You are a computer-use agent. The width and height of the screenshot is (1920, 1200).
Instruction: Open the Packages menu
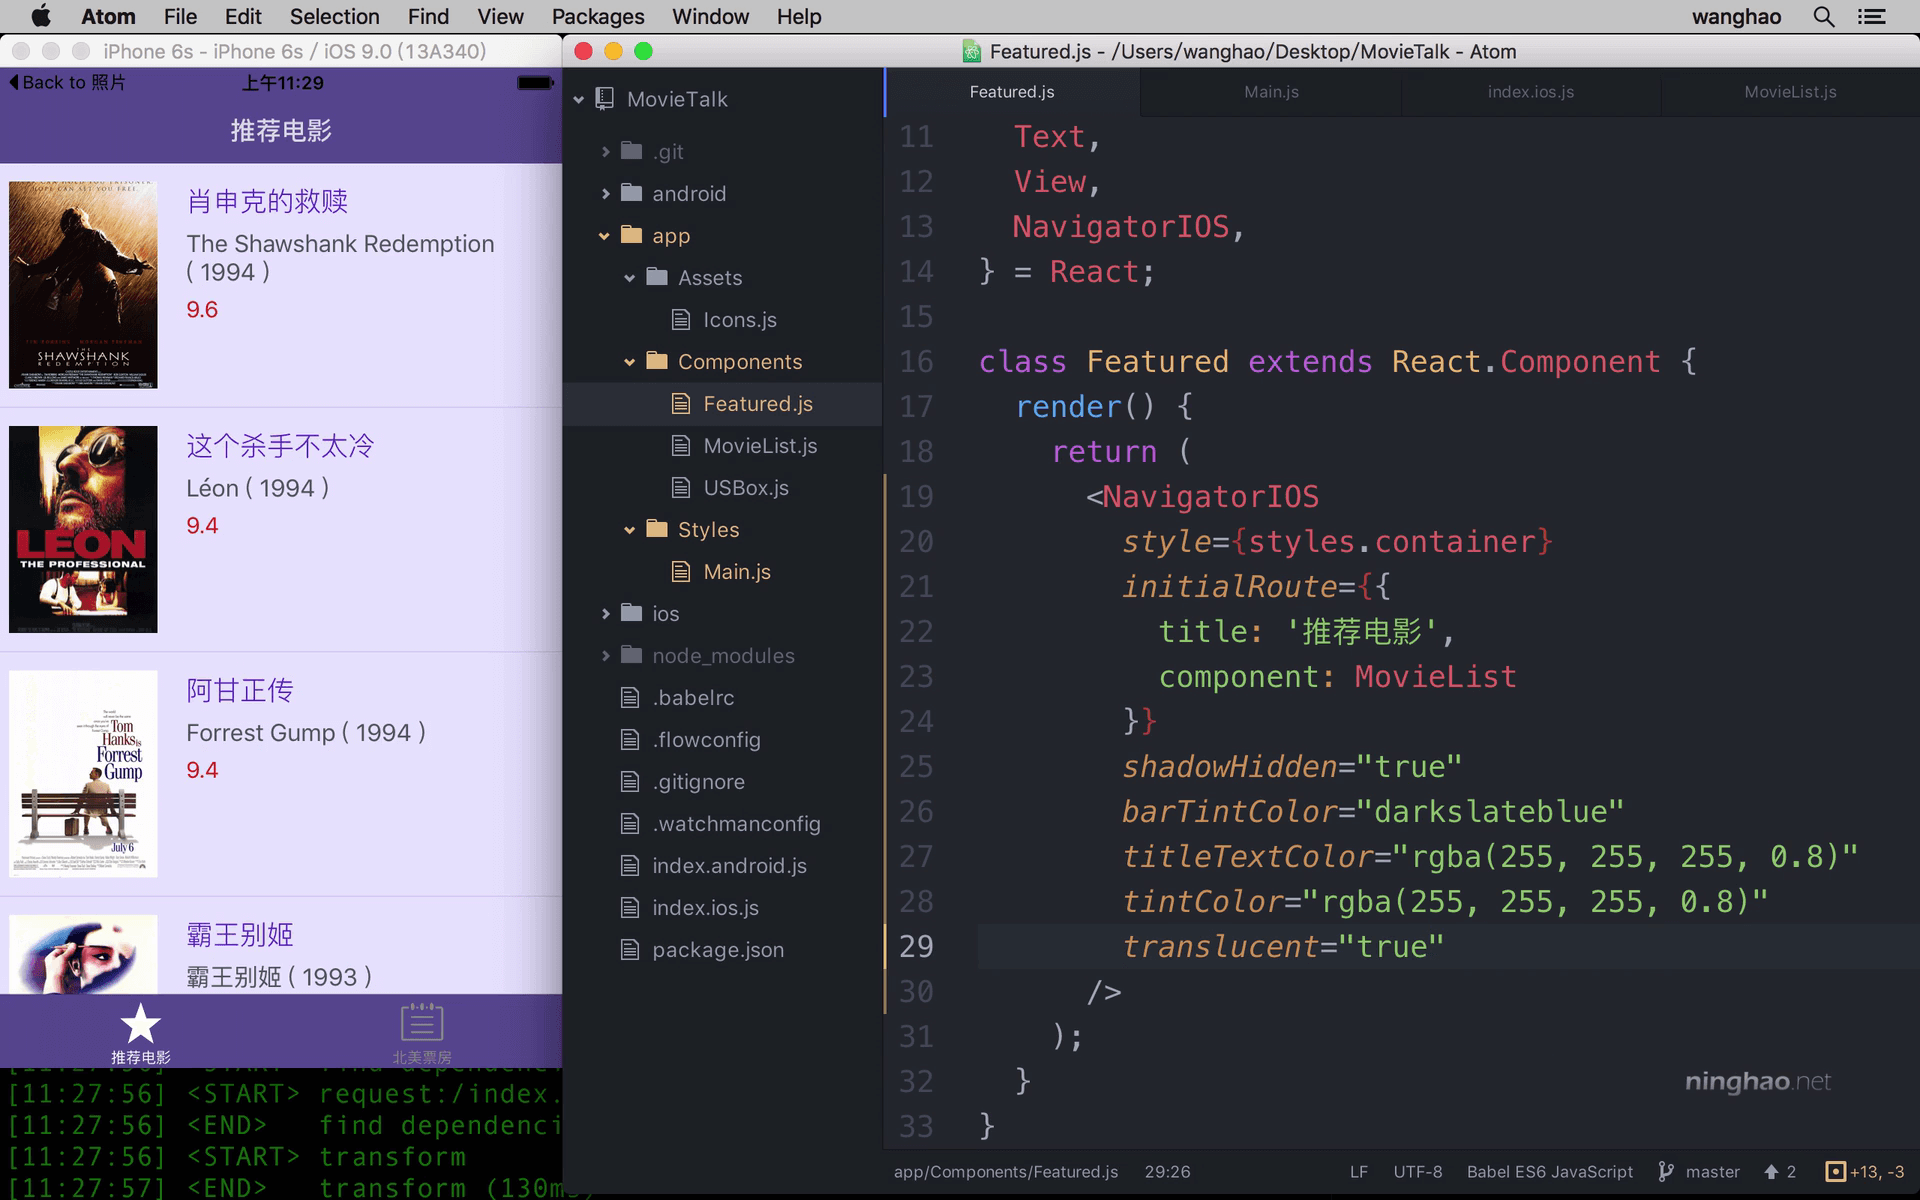pyautogui.click(x=598, y=17)
